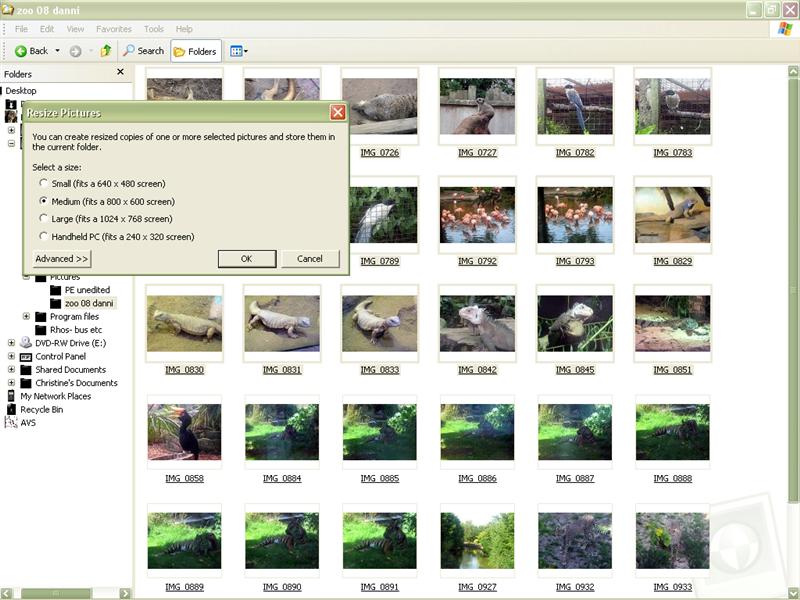Close the Folders side pane
The width and height of the screenshot is (800, 600).
click(x=121, y=72)
